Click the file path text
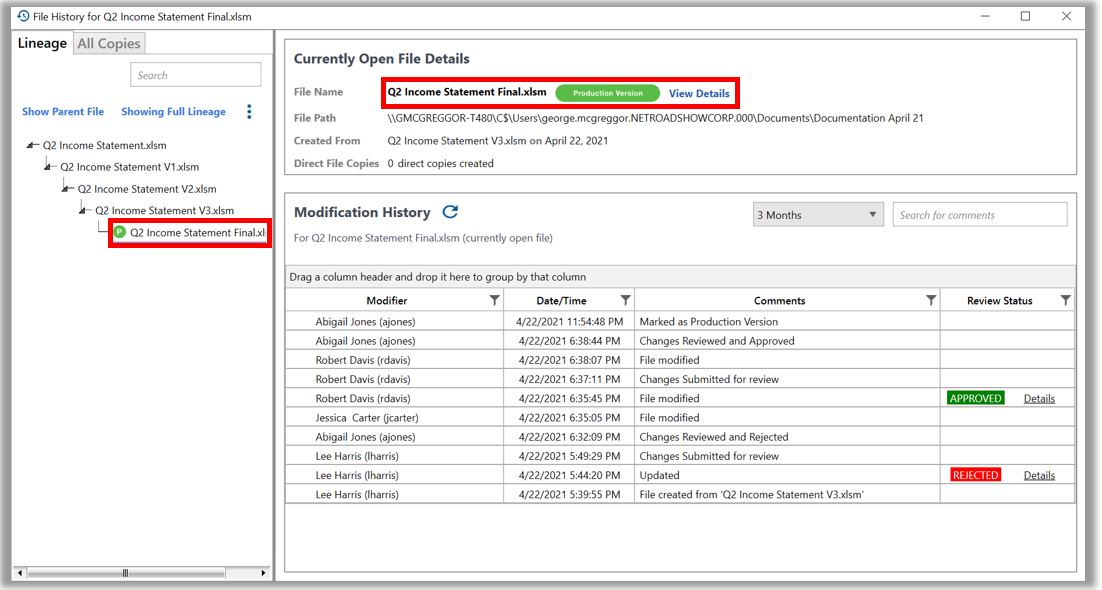1102x590 pixels. pyautogui.click(x=655, y=118)
